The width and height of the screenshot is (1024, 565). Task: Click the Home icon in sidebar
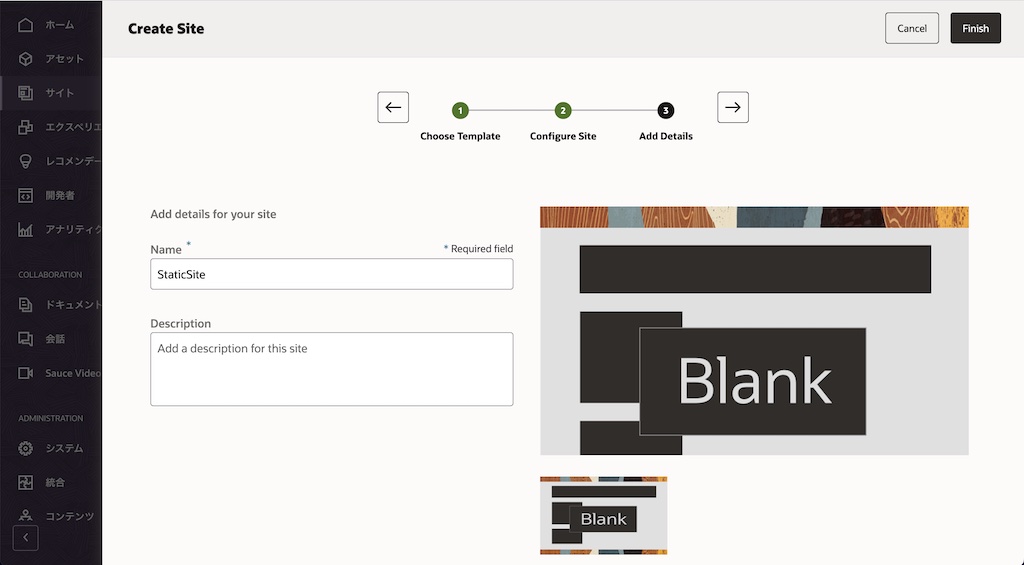(26, 24)
